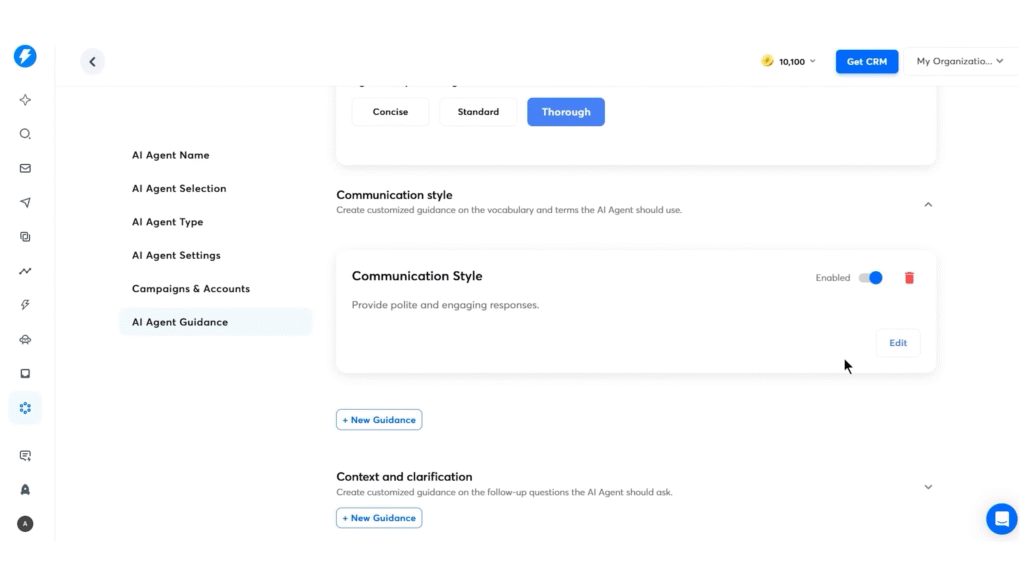1024x576 pixels.
Task: Open the 10,100 credits dropdown
Action: pos(789,62)
